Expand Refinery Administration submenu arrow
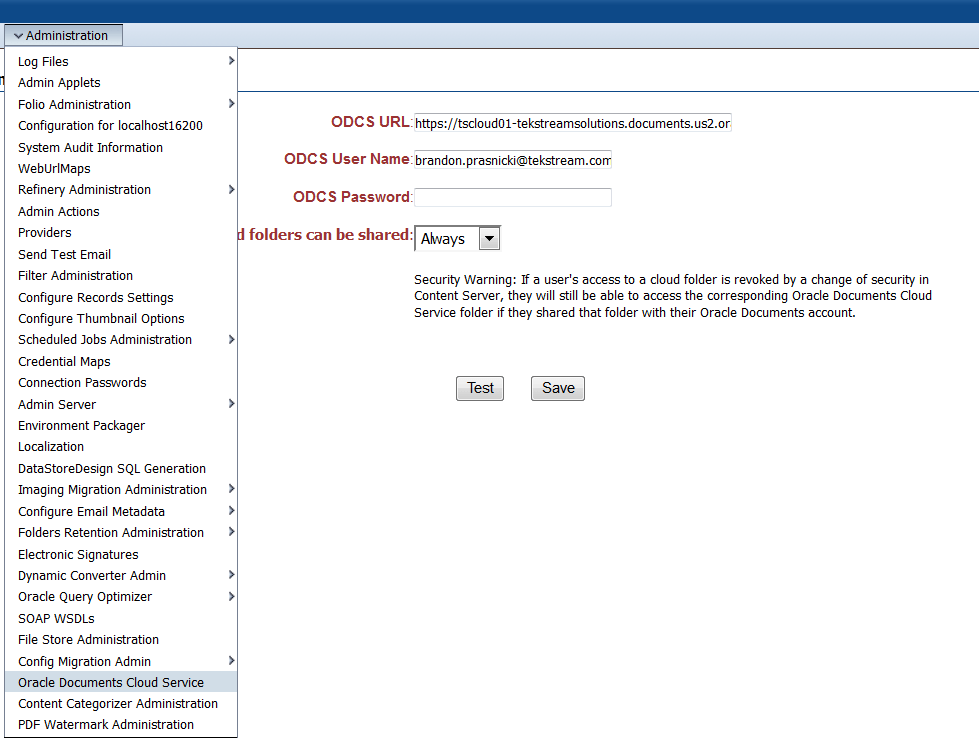Viewport: 979px width, 753px height. [x=231, y=189]
